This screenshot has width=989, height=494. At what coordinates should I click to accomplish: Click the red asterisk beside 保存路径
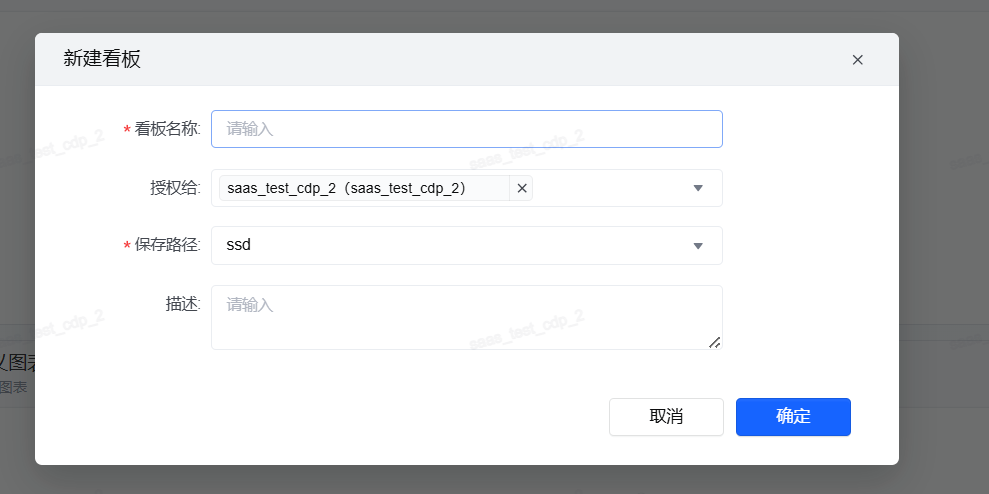pyautogui.click(x=127, y=247)
